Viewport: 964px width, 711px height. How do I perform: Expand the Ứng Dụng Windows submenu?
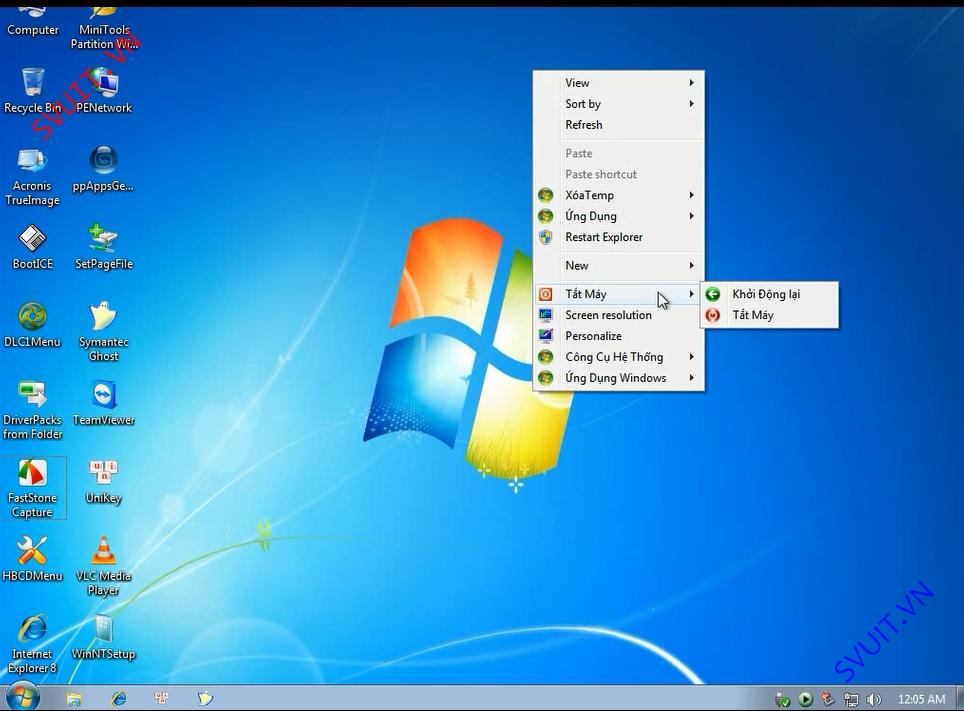pos(618,378)
